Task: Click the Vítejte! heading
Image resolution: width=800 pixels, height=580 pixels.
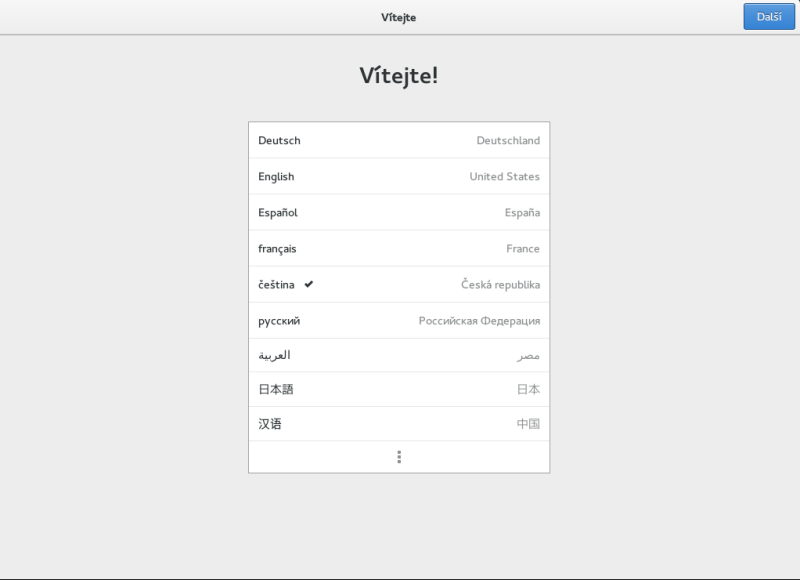Action: click(399, 76)
